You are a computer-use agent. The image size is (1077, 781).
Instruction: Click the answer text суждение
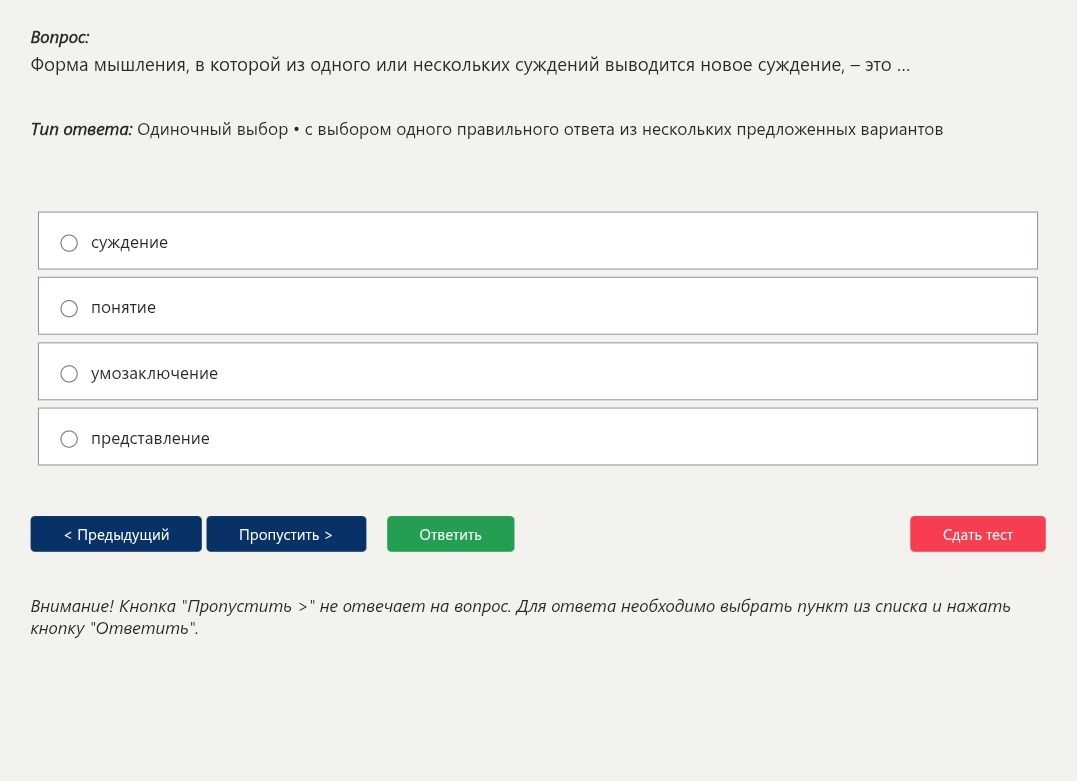[129, 242]
